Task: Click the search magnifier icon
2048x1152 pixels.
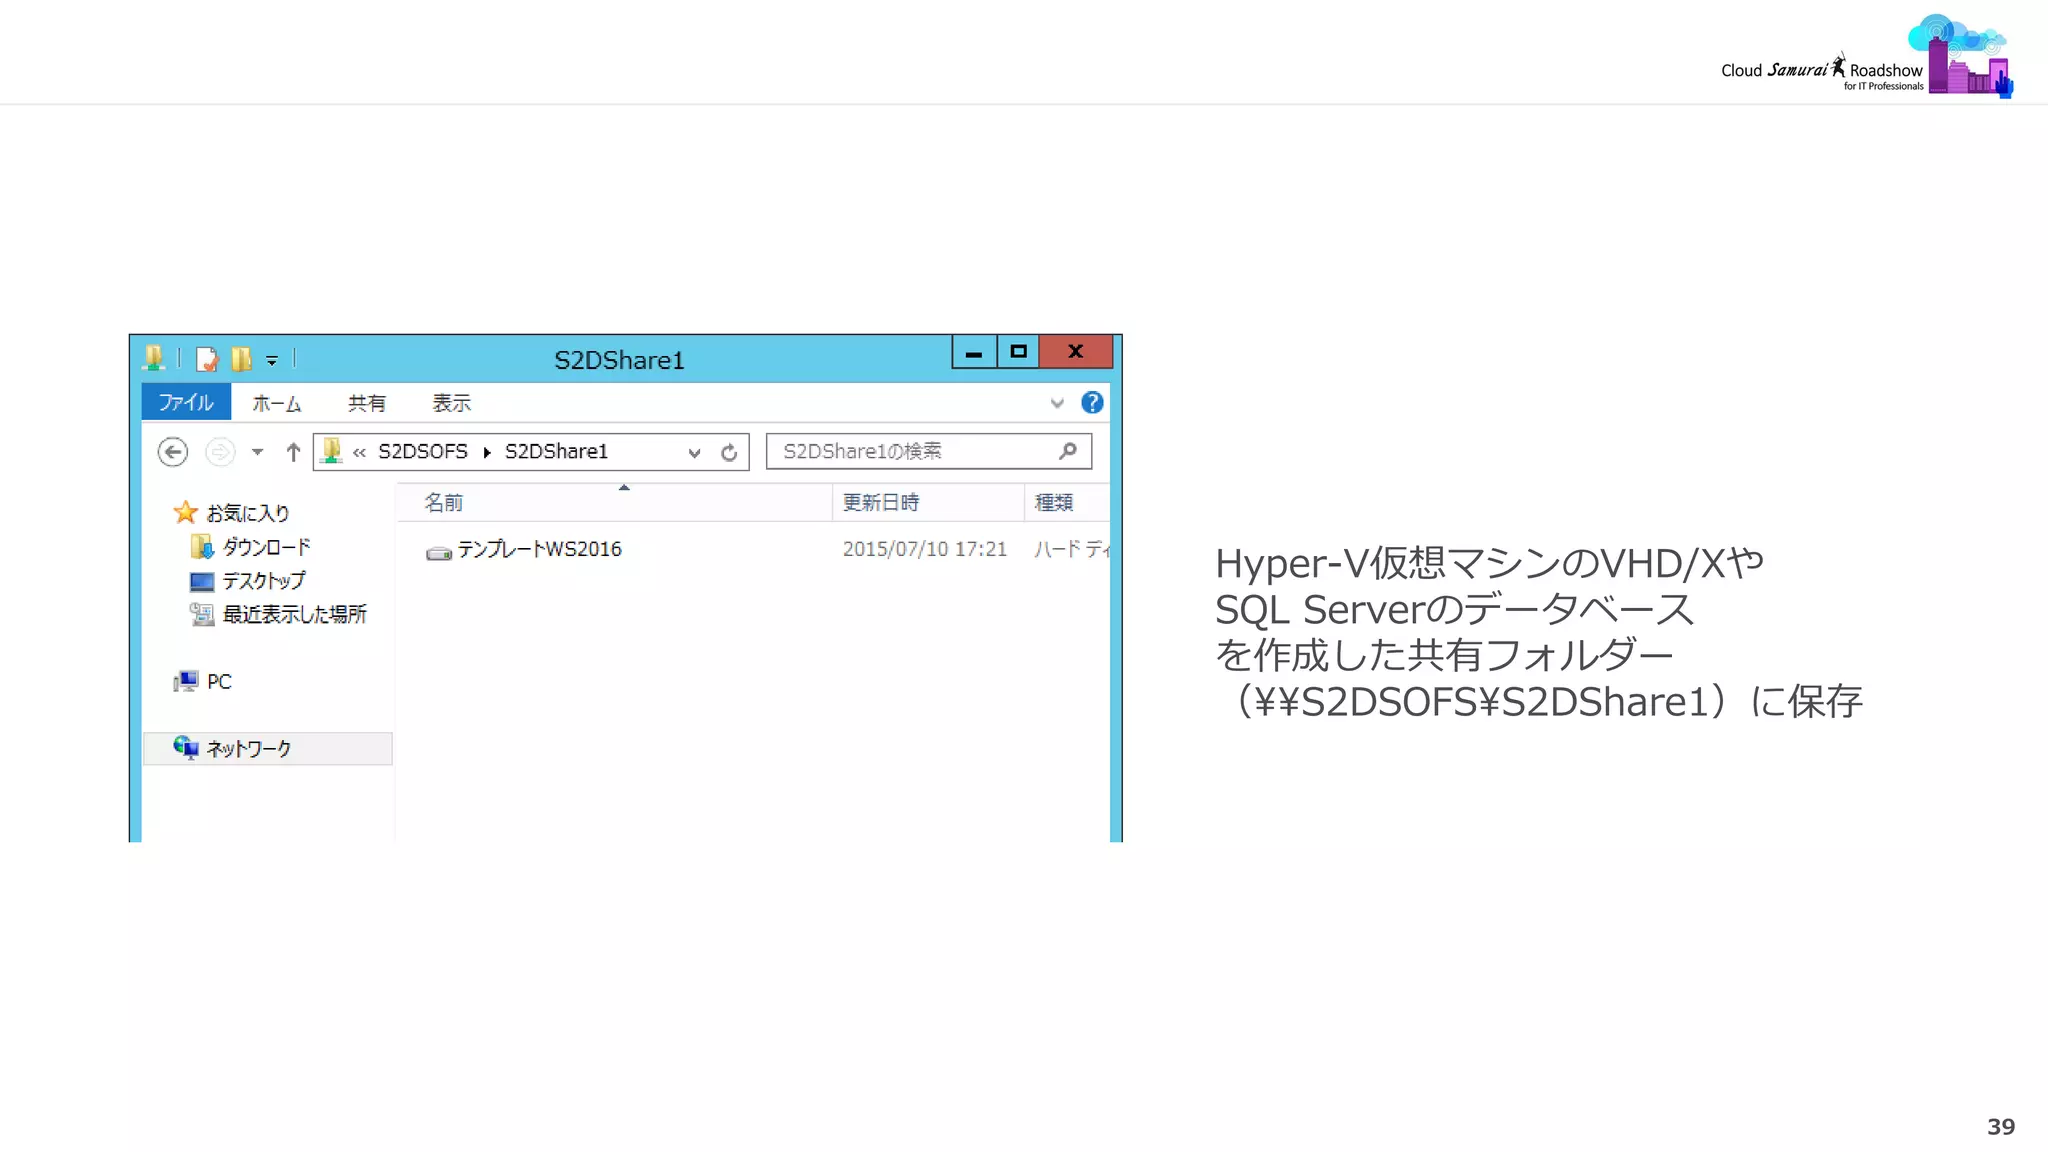Action: click(1068, 451)
